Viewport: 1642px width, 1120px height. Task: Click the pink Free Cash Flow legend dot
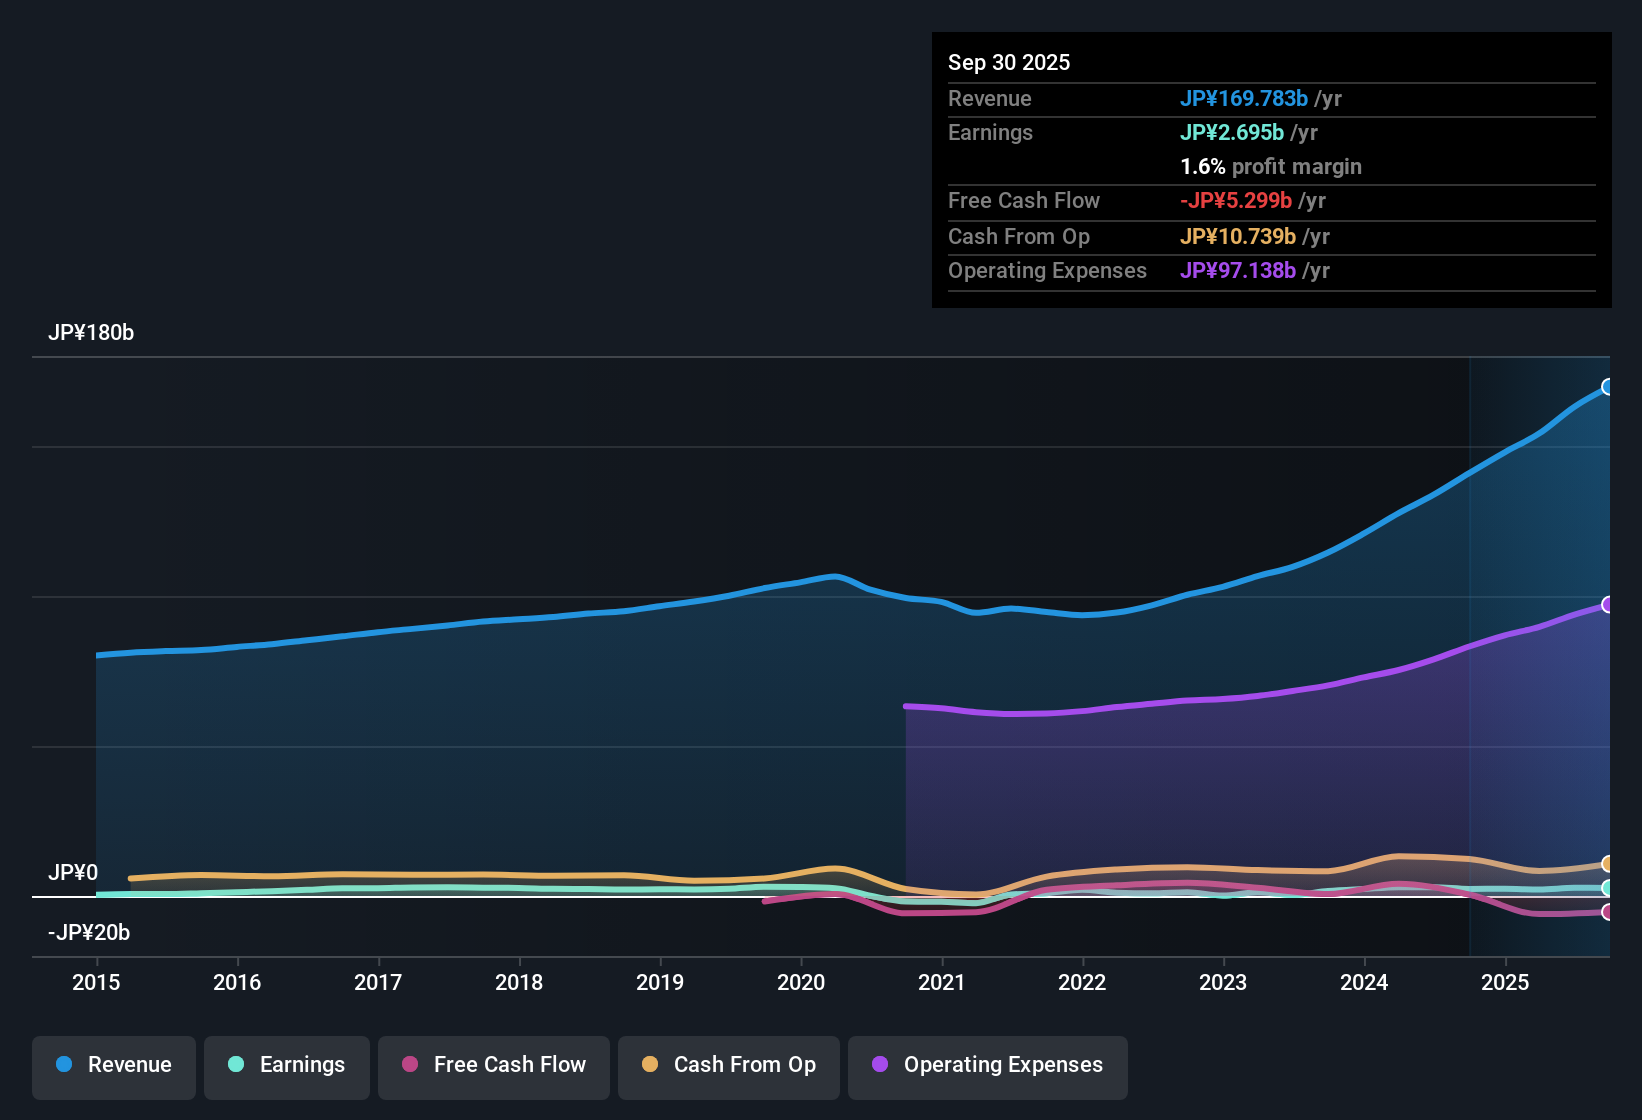[x=409, y=1065]
